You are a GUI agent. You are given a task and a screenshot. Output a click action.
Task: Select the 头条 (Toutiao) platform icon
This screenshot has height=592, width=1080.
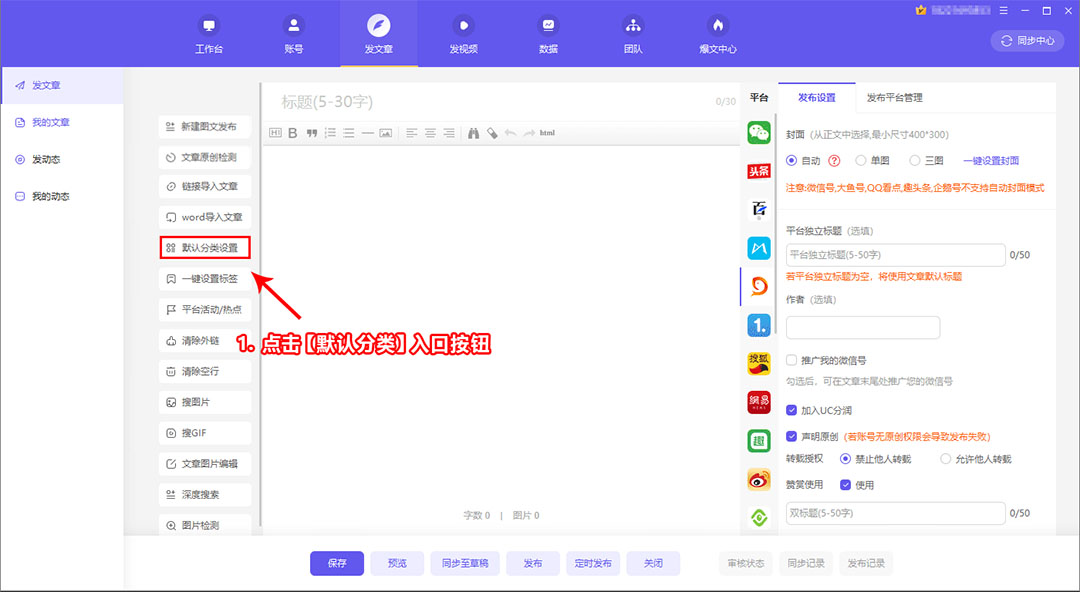(758, 172)
